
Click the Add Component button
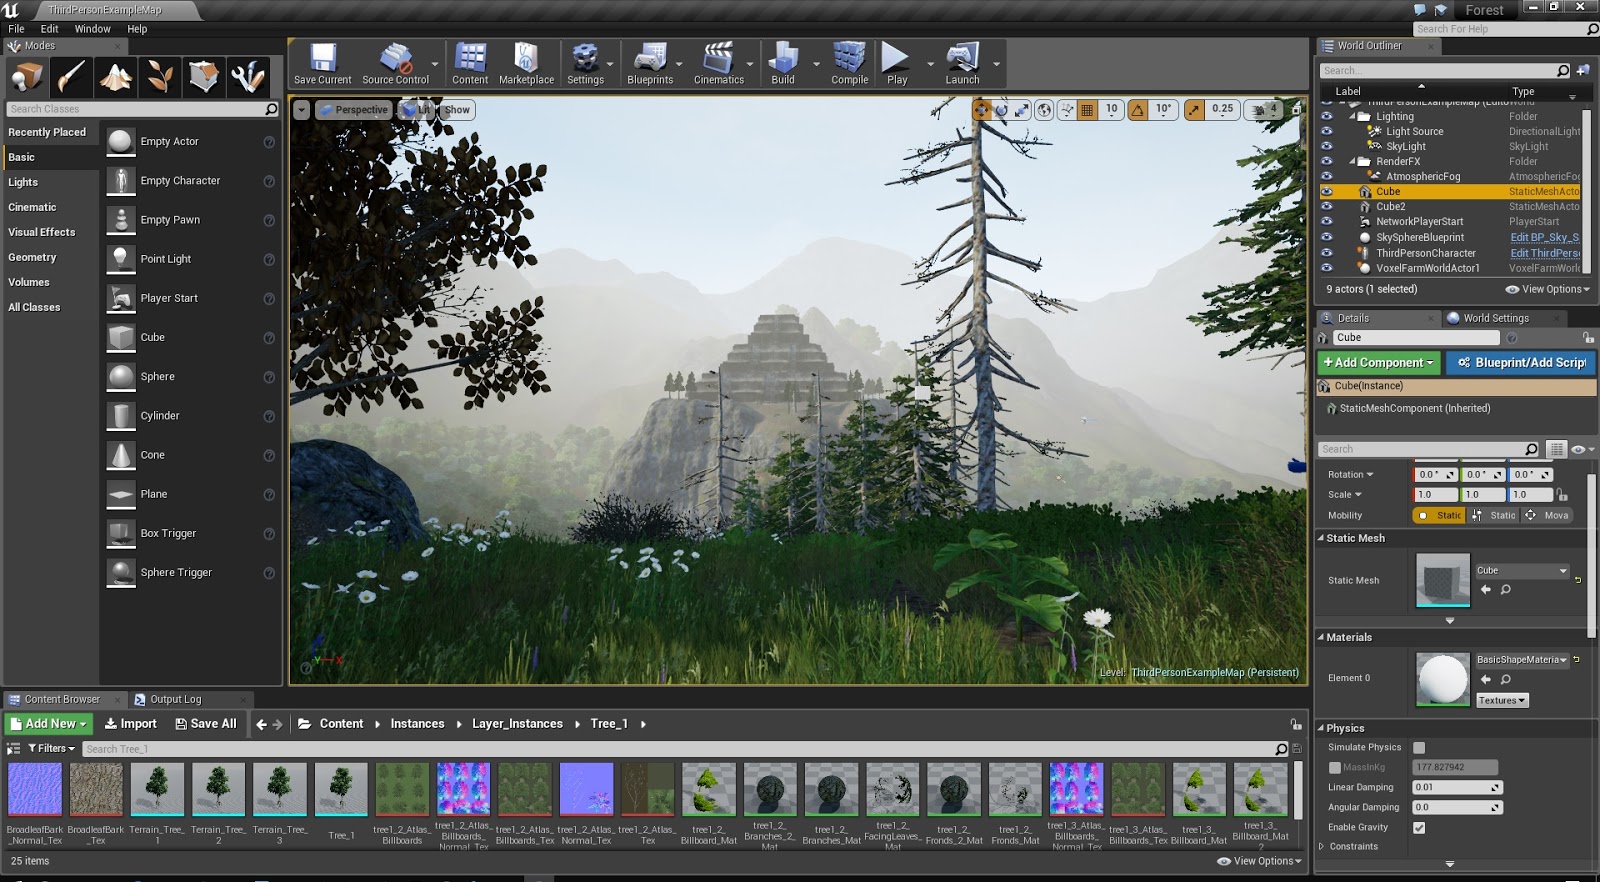(1379, 363)
